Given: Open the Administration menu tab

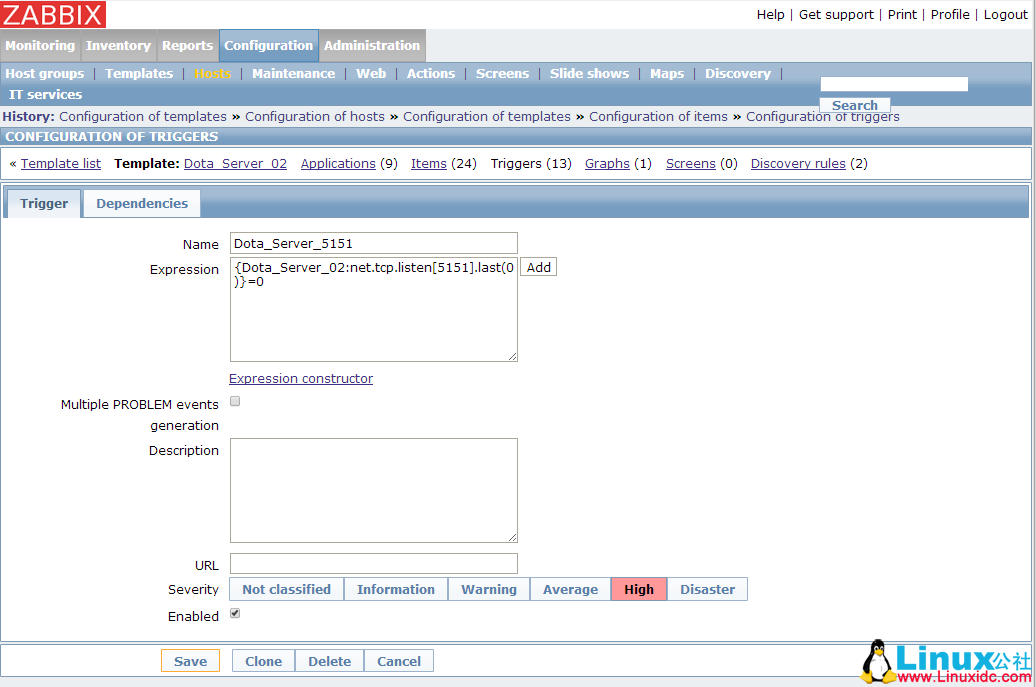Looking at the screenshot, I should [x=372, y=45].
